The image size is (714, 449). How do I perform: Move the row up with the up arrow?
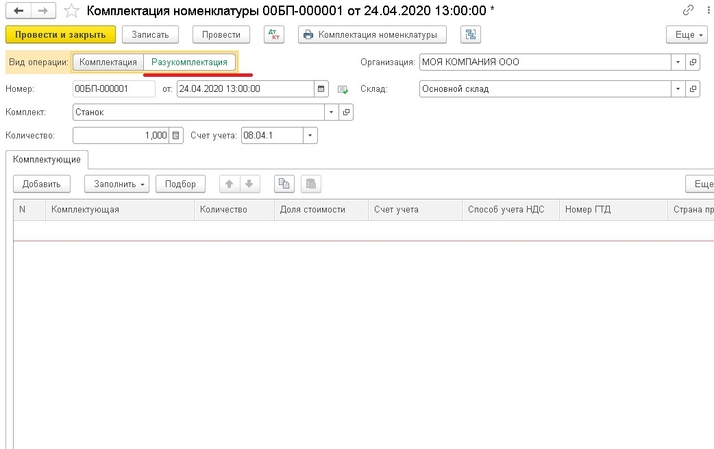click(x=229, y=184)
